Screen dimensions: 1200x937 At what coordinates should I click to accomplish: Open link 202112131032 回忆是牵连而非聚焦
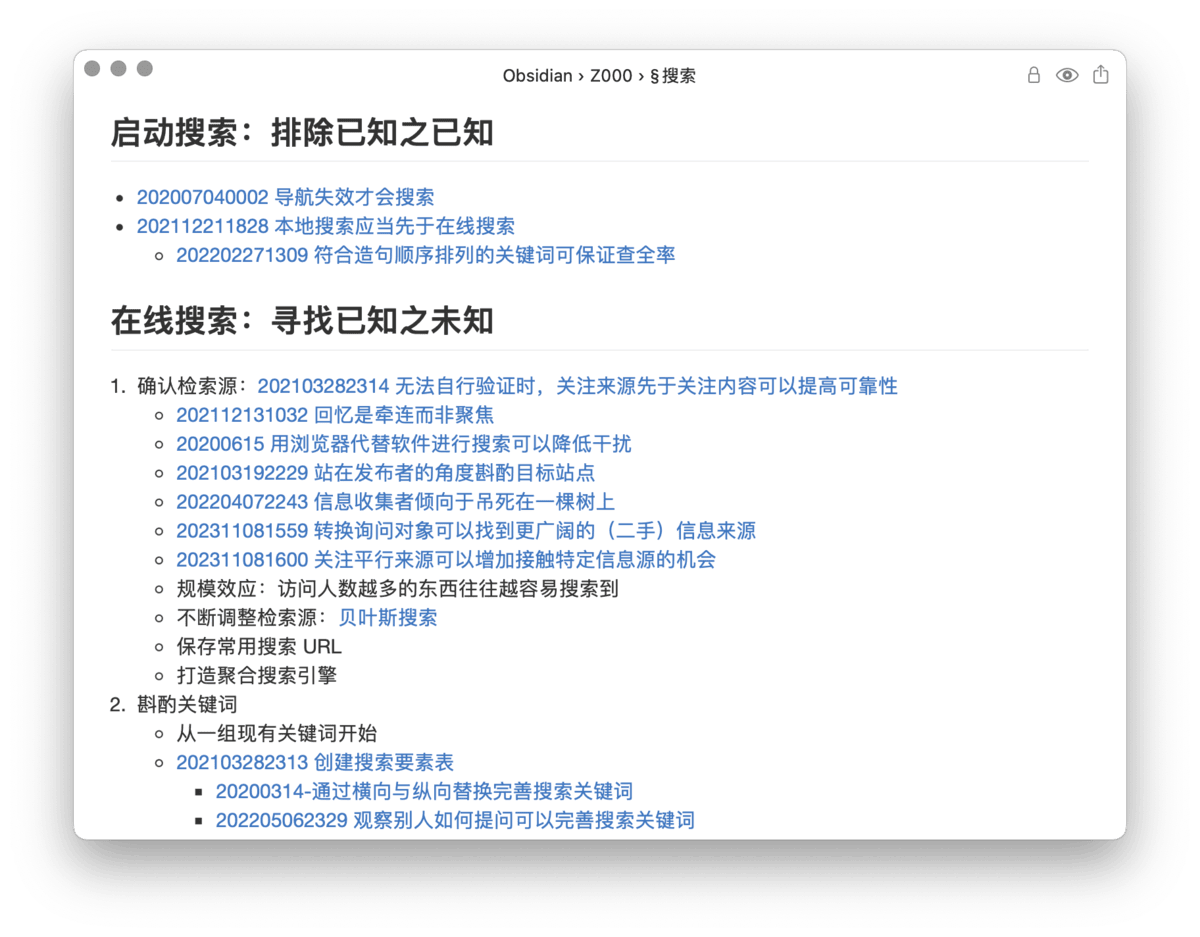coord(335,415)
